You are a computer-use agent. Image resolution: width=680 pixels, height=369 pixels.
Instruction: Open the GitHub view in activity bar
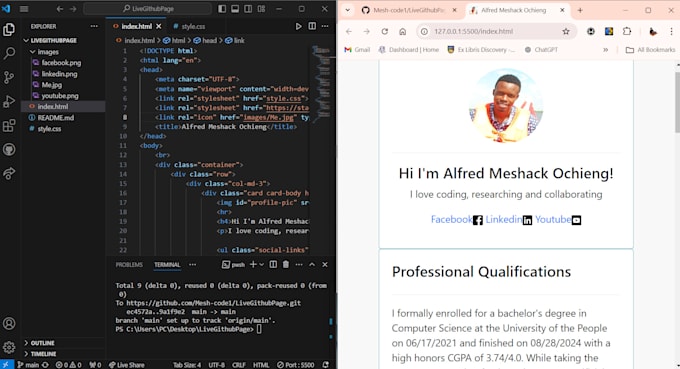(9, 150)
